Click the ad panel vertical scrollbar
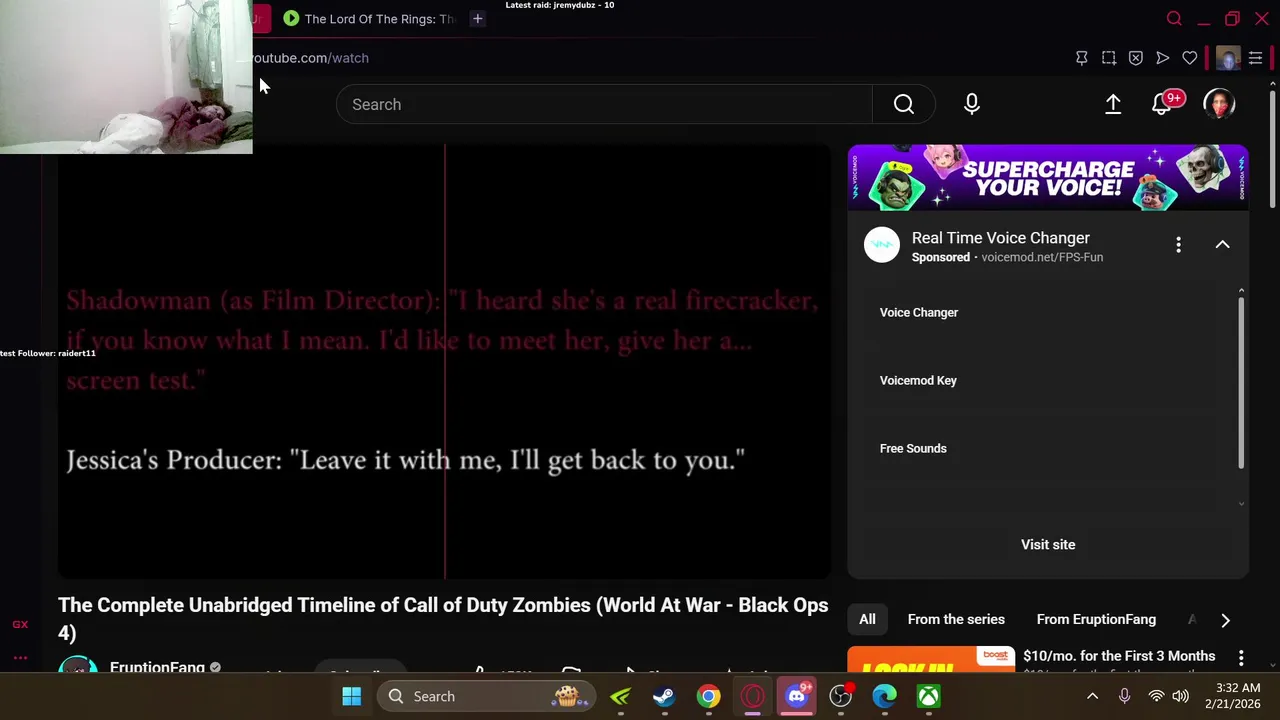This screenshot has width=1280, height=720. [1241, 382]
